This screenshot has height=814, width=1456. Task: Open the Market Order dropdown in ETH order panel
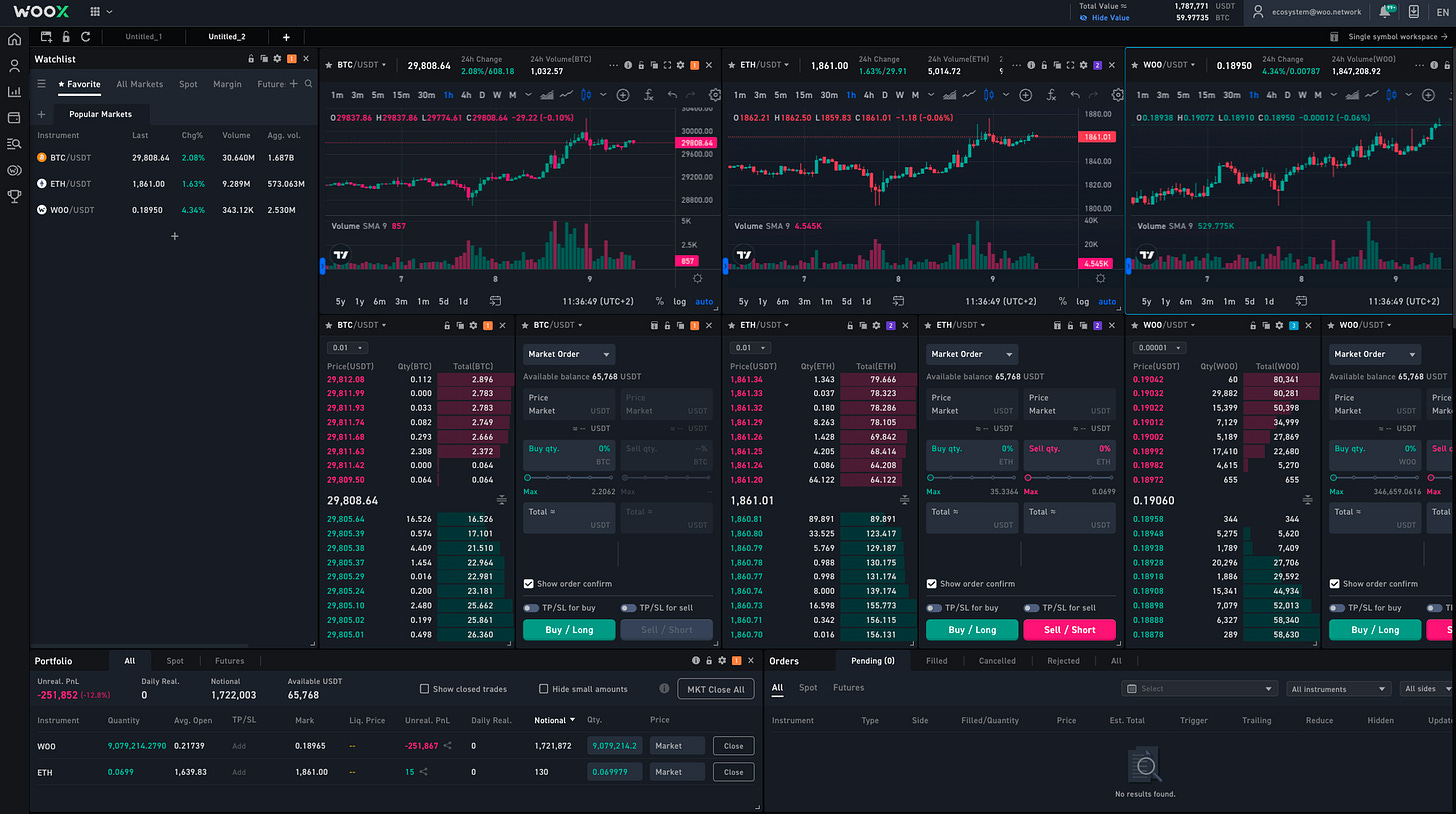pyautogui.click(x=972, y=354)
